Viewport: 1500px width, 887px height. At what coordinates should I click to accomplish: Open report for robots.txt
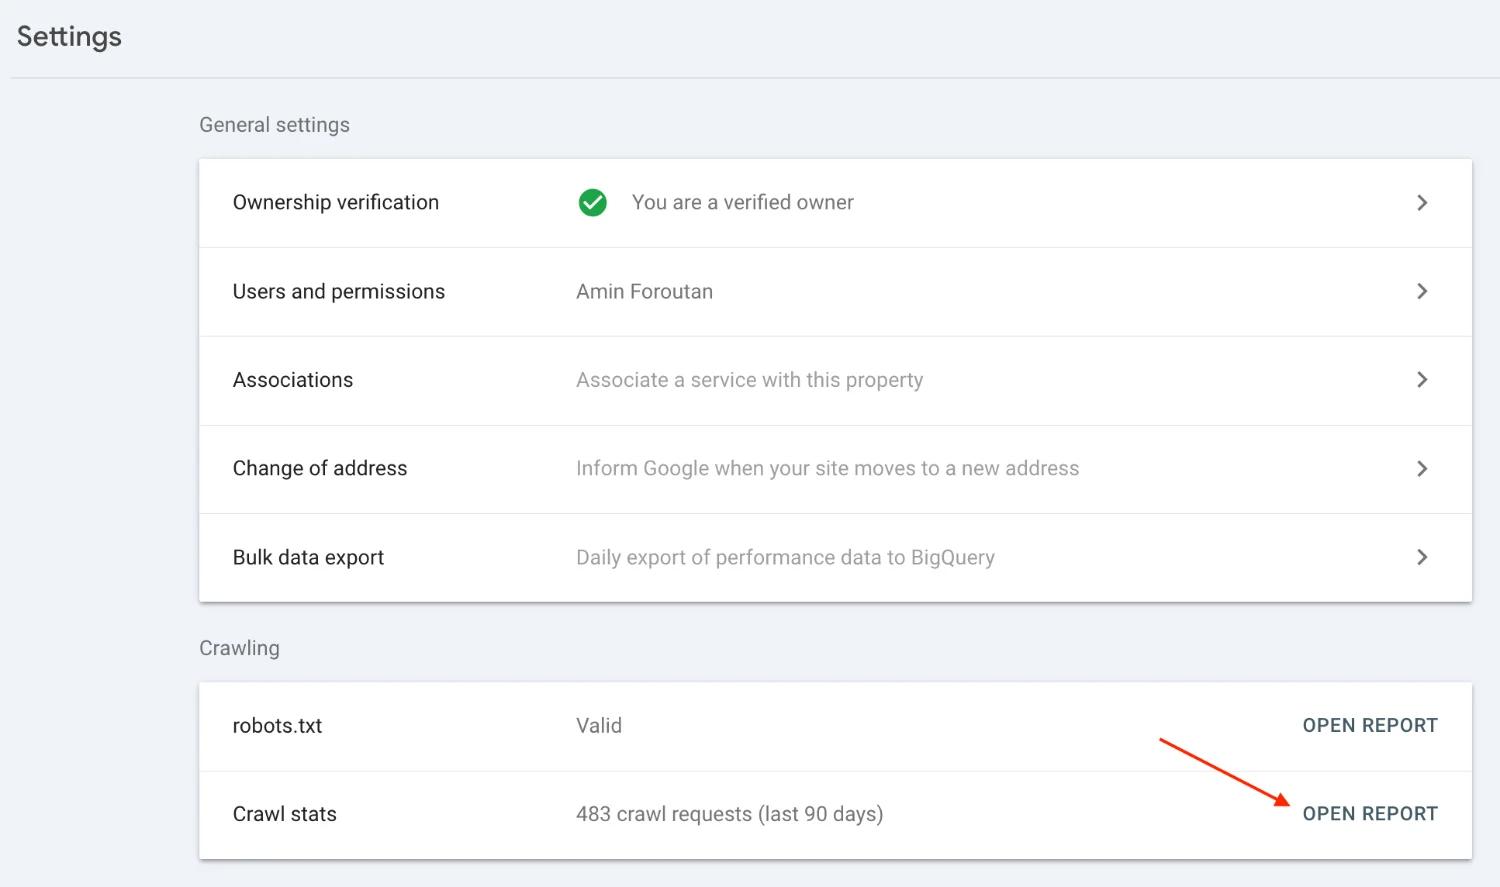point(1369,726)
